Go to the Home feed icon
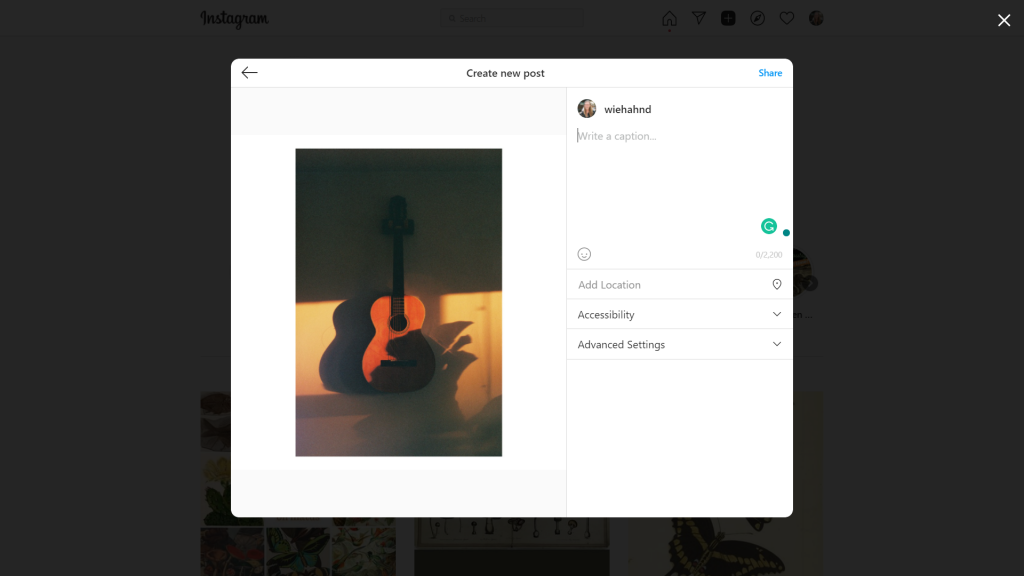This screenshot has height=576, width=1024. [669, 19]
